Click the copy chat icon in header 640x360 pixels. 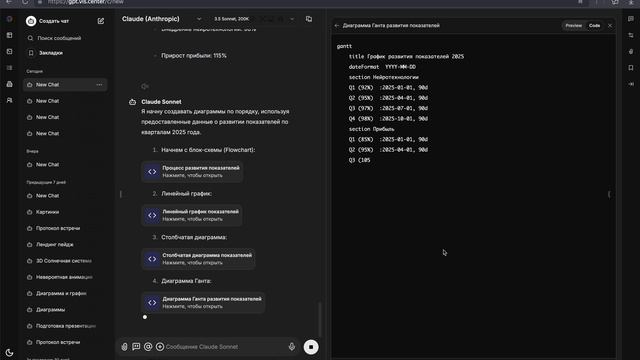(x=309, y=19)
